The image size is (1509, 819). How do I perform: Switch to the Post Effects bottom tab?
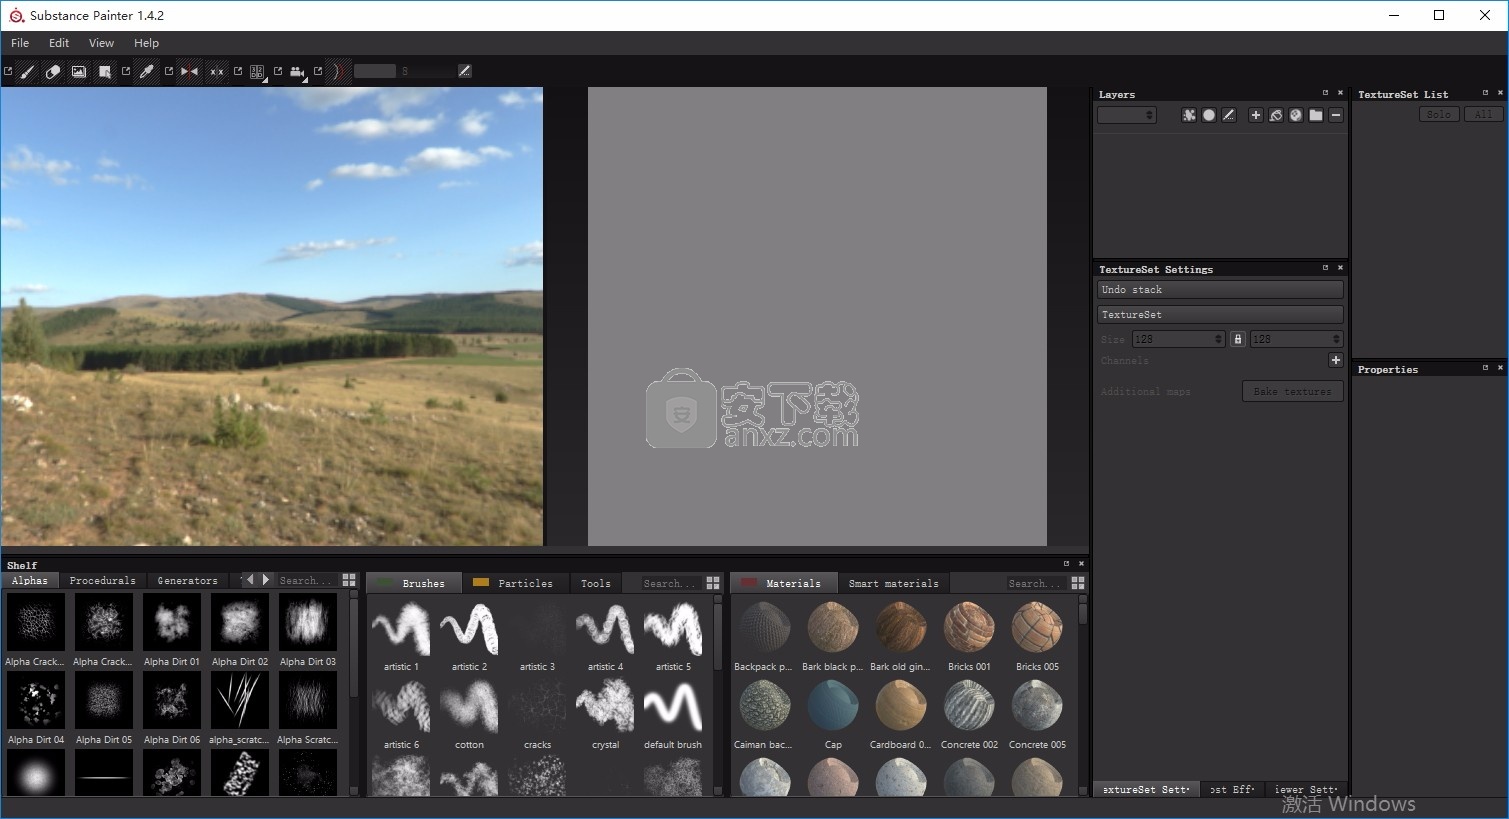tap(1232, 789)
